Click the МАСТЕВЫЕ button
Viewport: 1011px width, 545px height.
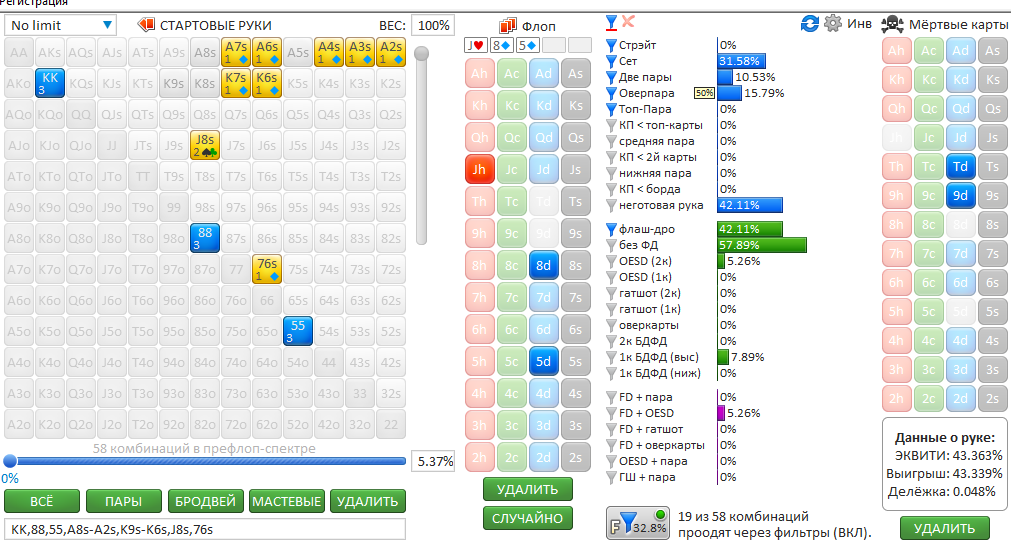[x=286, y=501]
